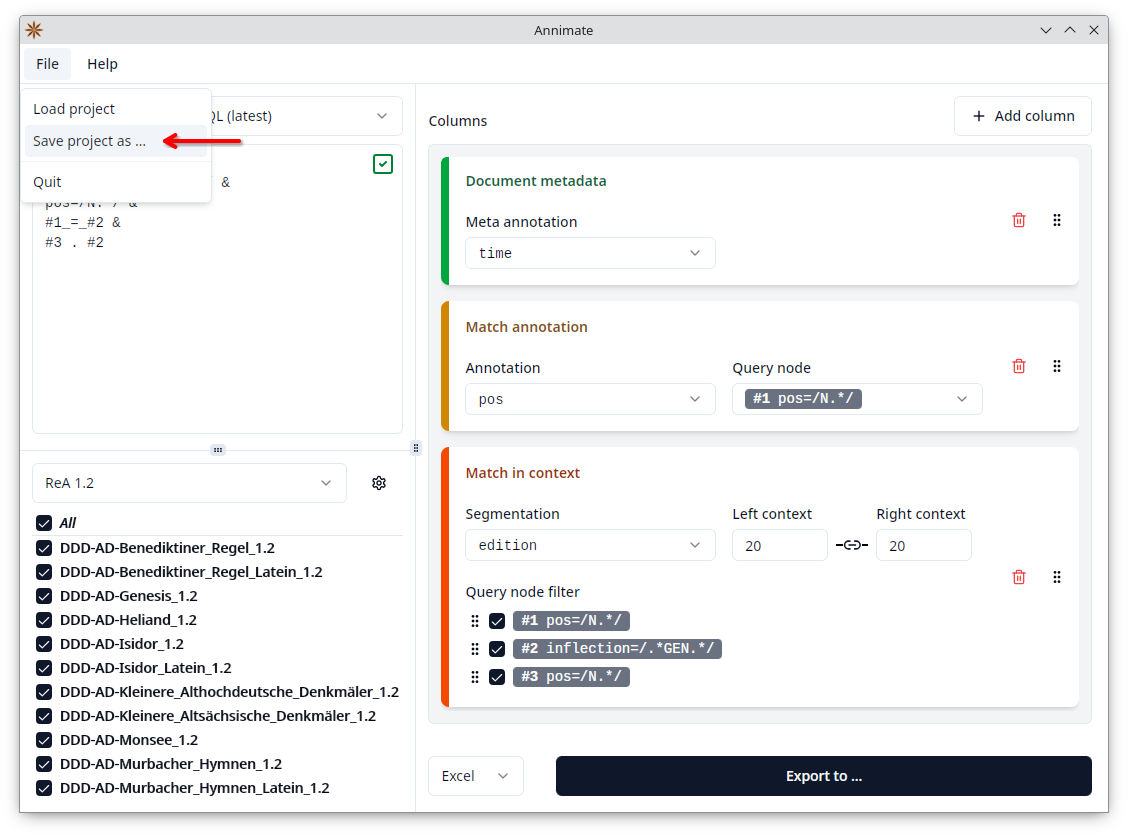Open the Query node dropdown
Viewport: 1128px width, 836px height.
857,399
